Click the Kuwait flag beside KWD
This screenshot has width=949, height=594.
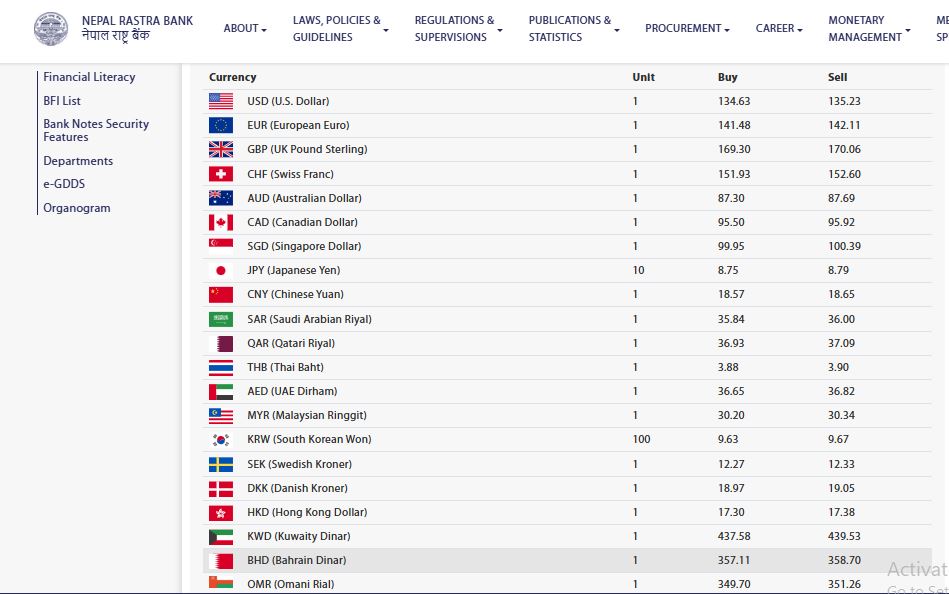click(x=221, y=536)
